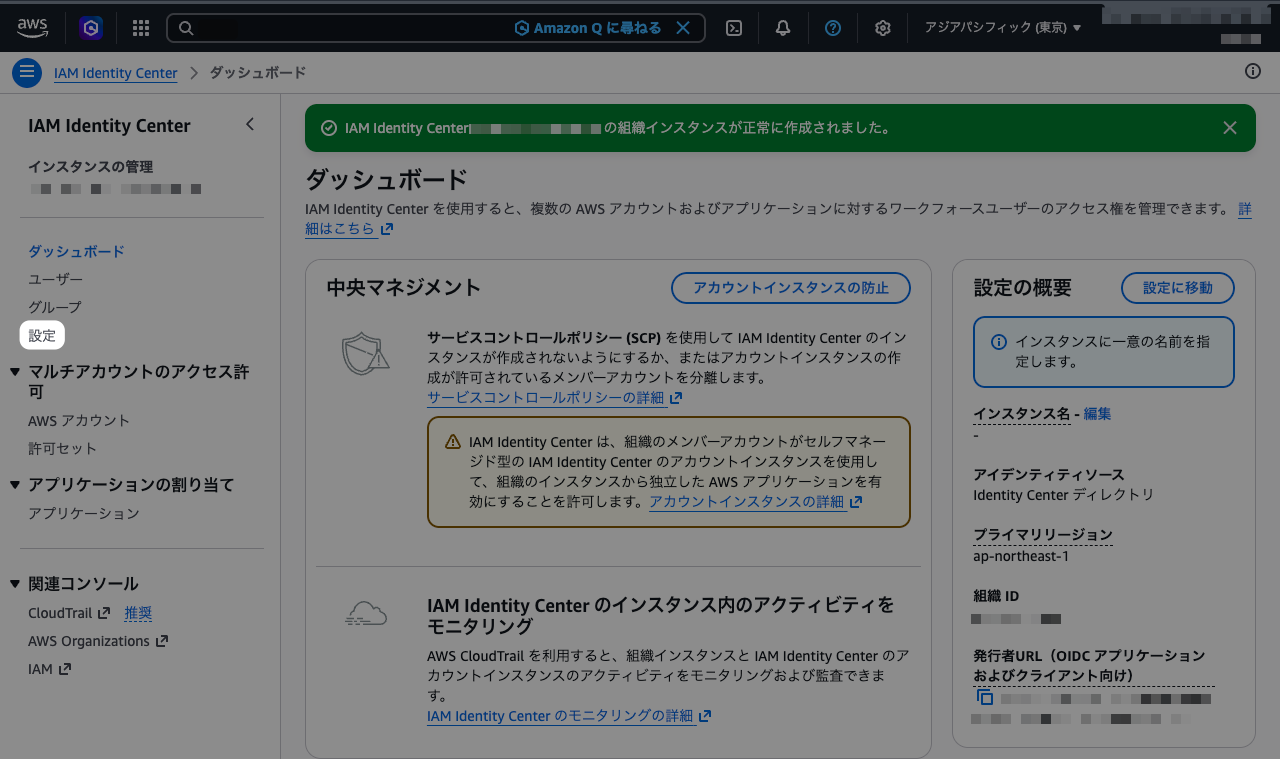
Task: Click the warning triangle icon in the alert box
Action: click(x=453, y=441)
